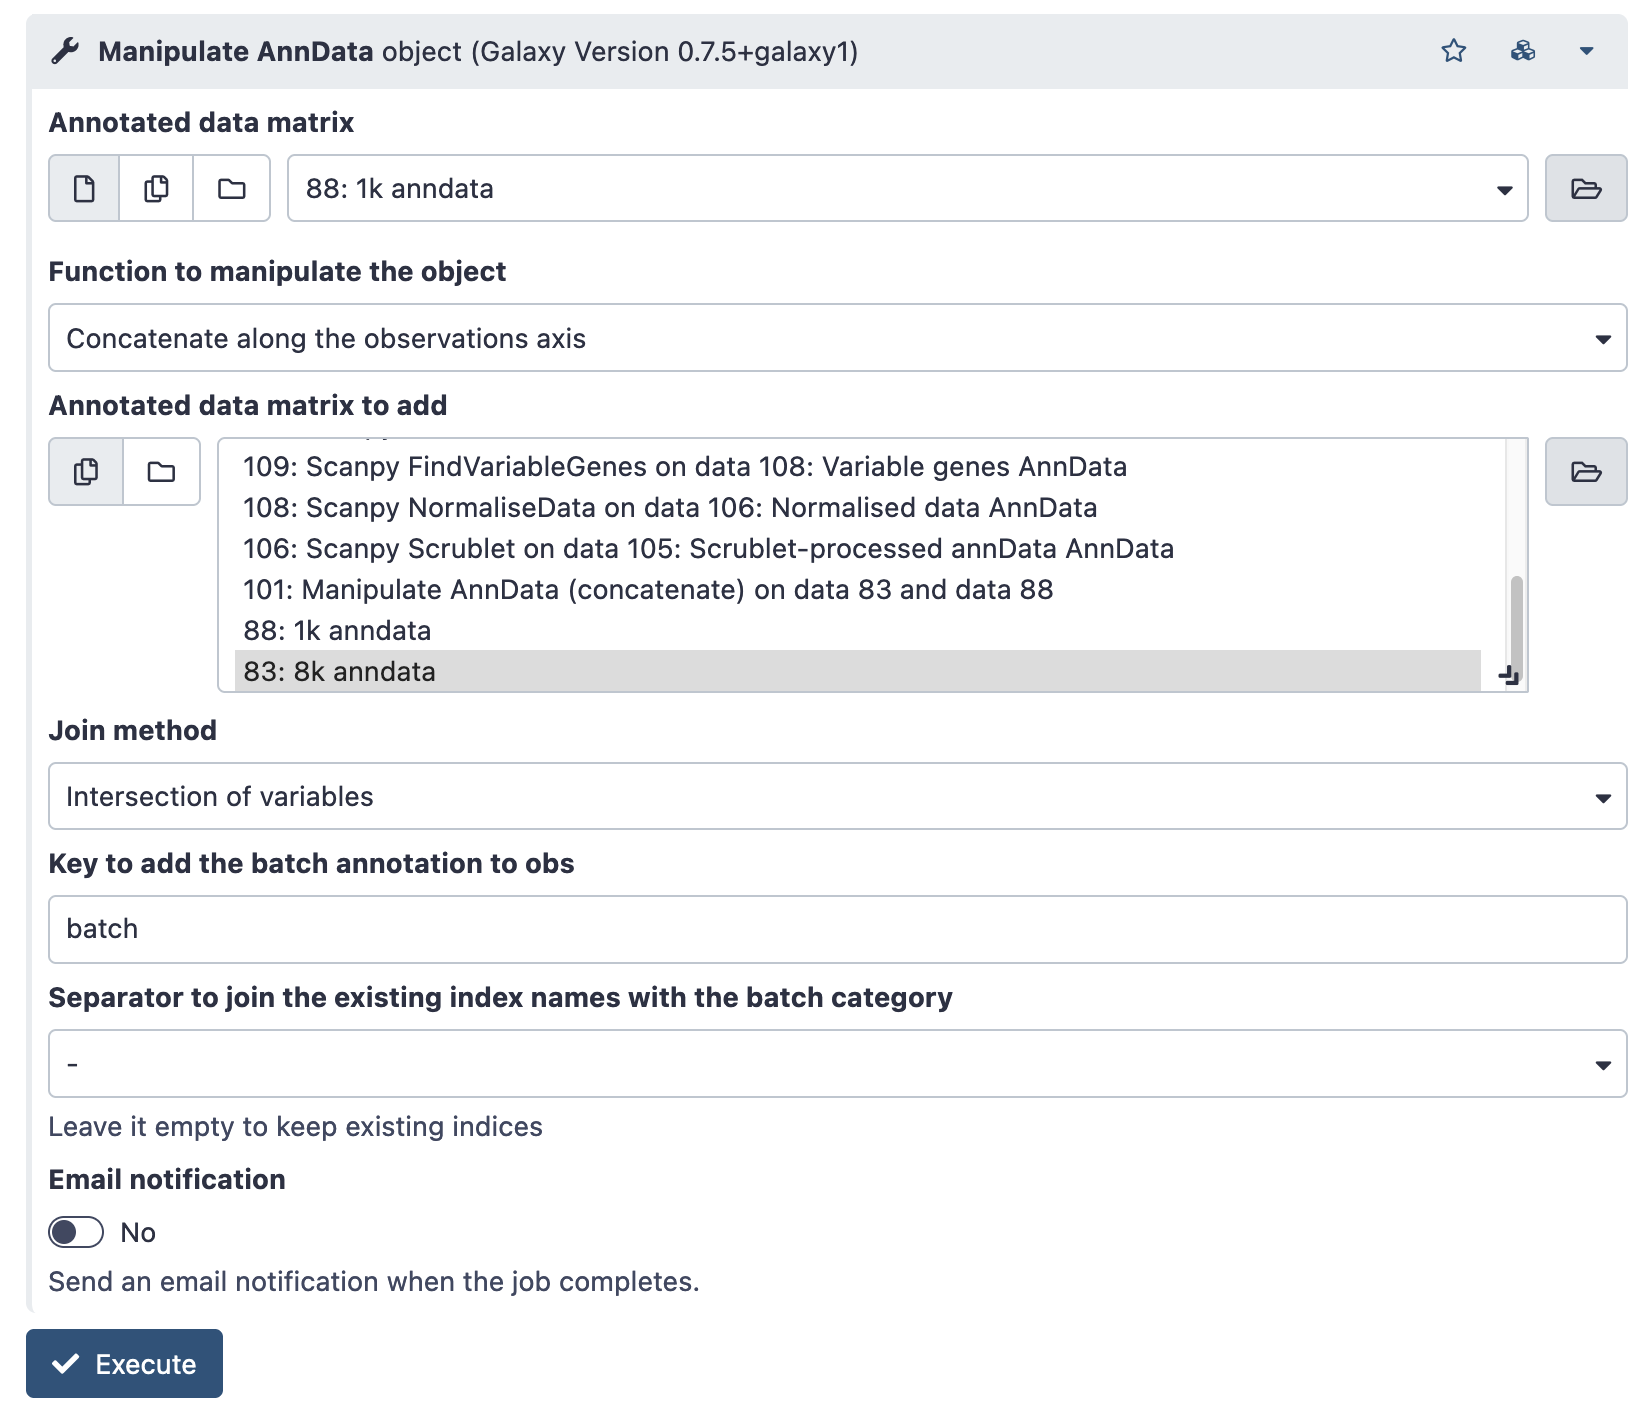The image size is (1650, 1424).
Task: Deselect '83: 8k anndata' in the list
Action: tap(339, 671)
